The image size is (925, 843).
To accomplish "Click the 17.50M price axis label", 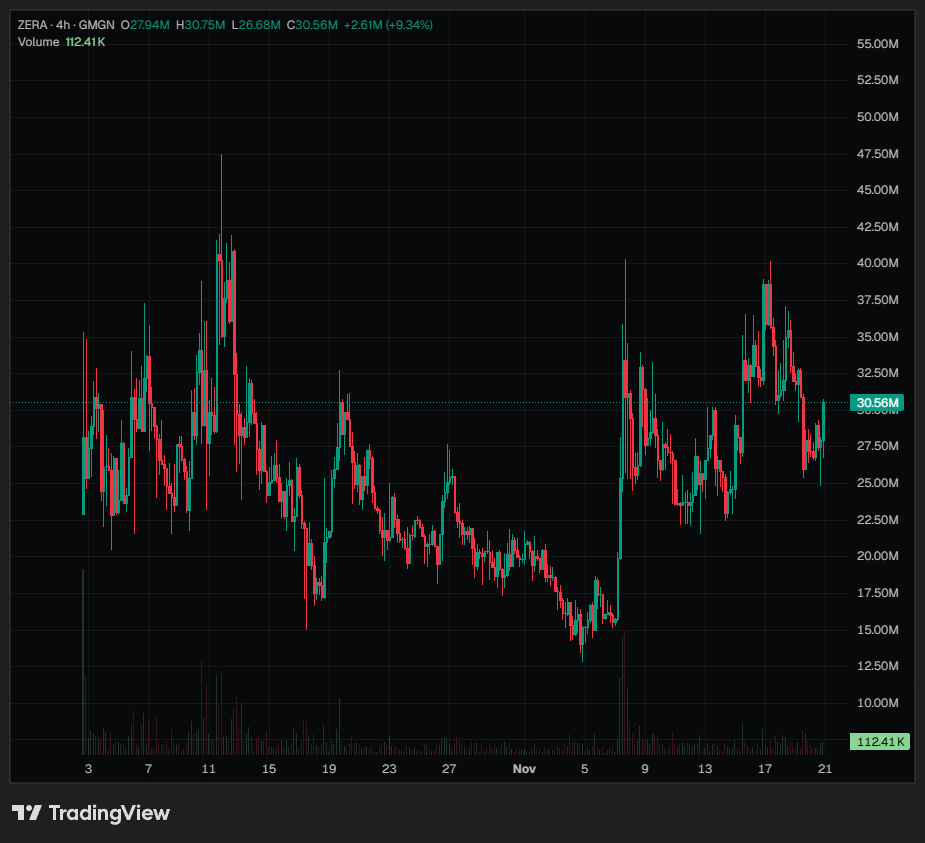I will point(877,593).
